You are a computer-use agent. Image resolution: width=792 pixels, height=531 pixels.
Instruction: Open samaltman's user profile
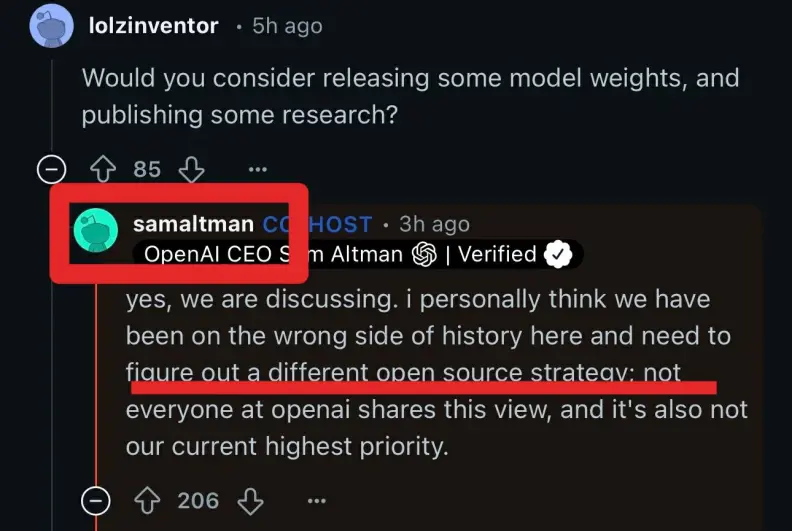pos(193,224)
